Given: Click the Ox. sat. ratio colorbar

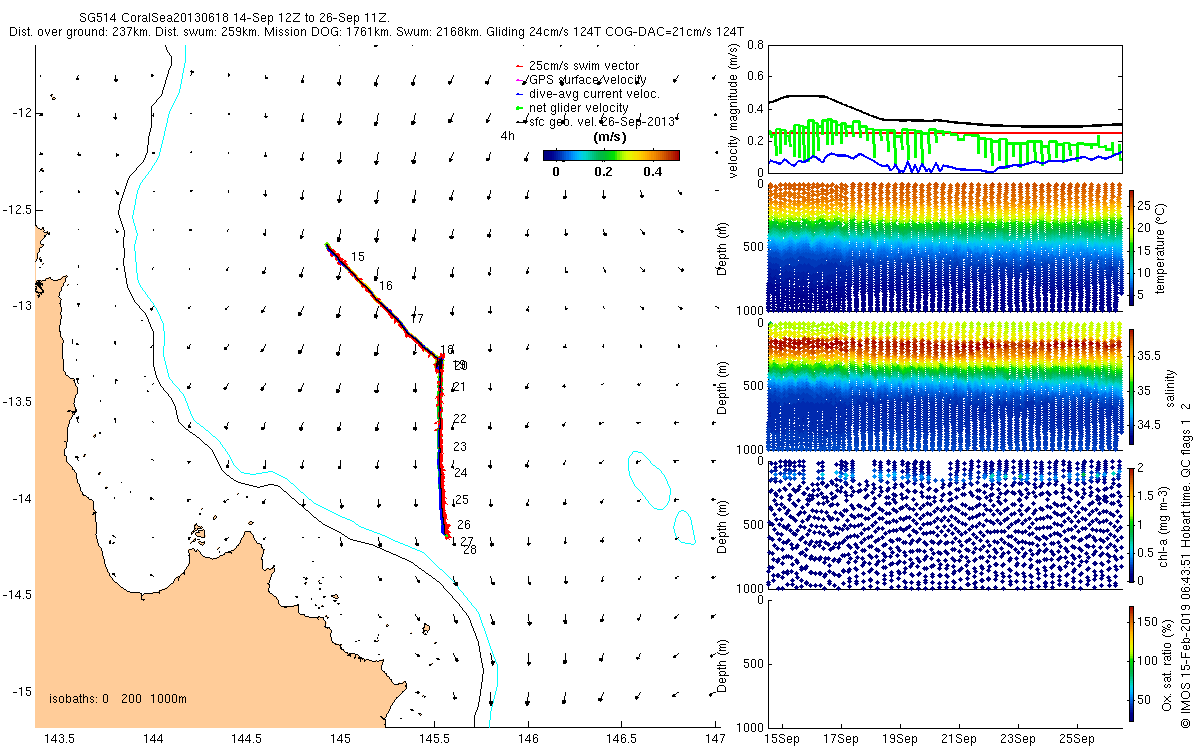Looking at the screenshot, I should click(x=1132, y=662).
